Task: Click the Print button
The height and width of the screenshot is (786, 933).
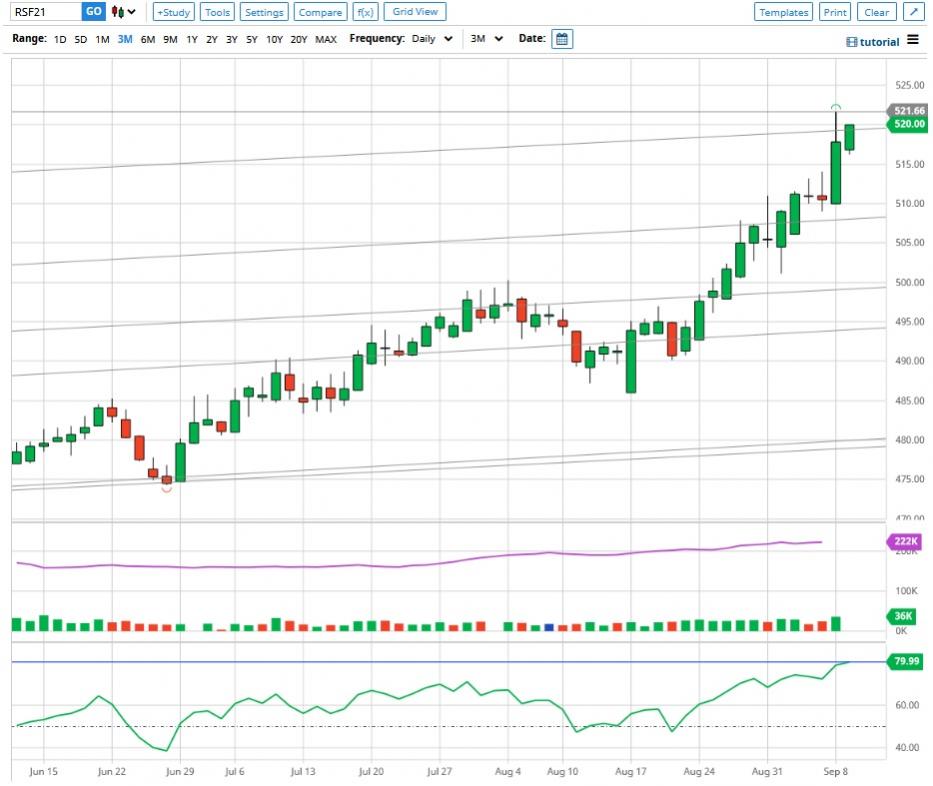Action: pyautogui.click(x=834, y=12)
